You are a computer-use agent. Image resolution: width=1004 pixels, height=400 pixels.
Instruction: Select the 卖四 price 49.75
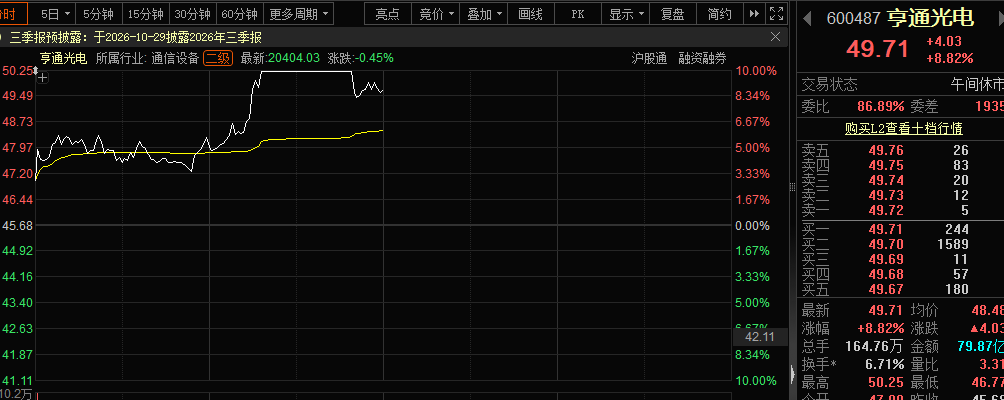[x=886, y=166]
